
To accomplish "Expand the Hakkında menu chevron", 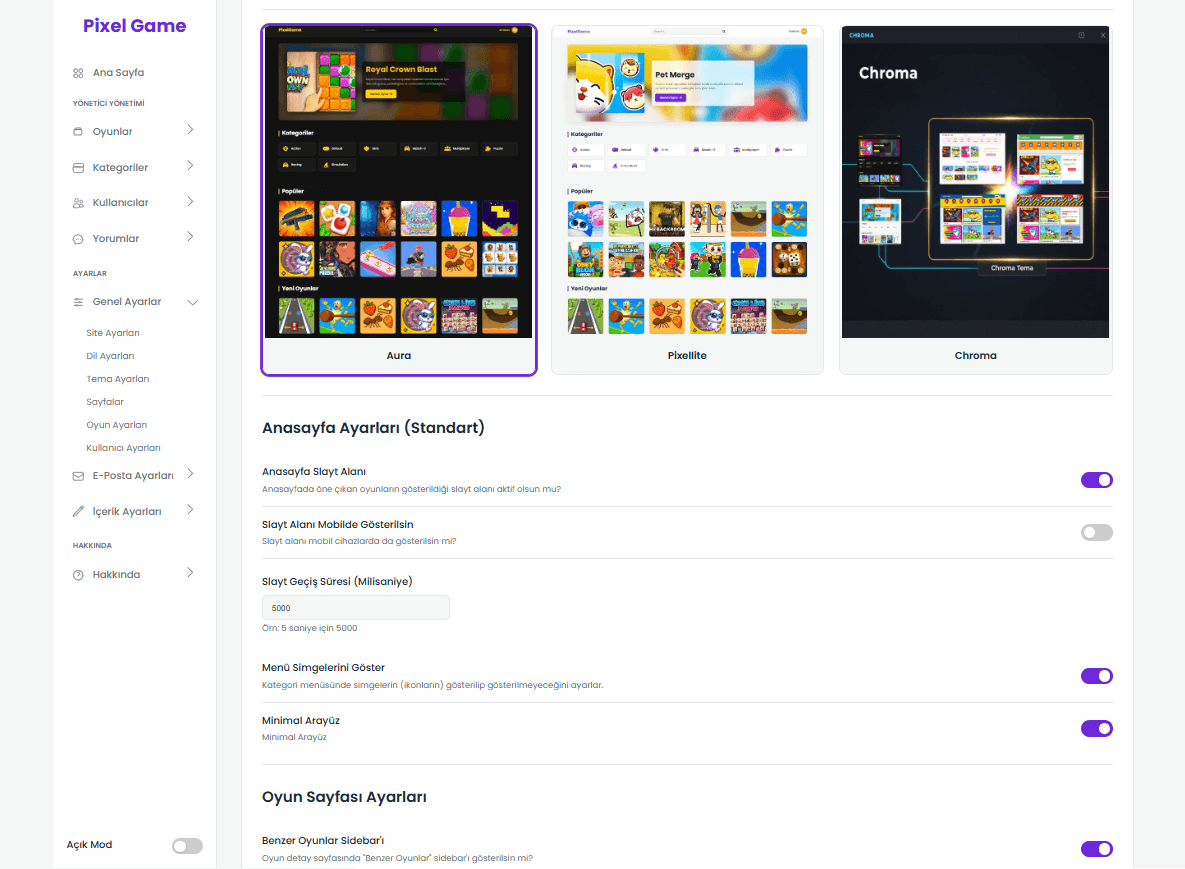I will click(190, 573).
